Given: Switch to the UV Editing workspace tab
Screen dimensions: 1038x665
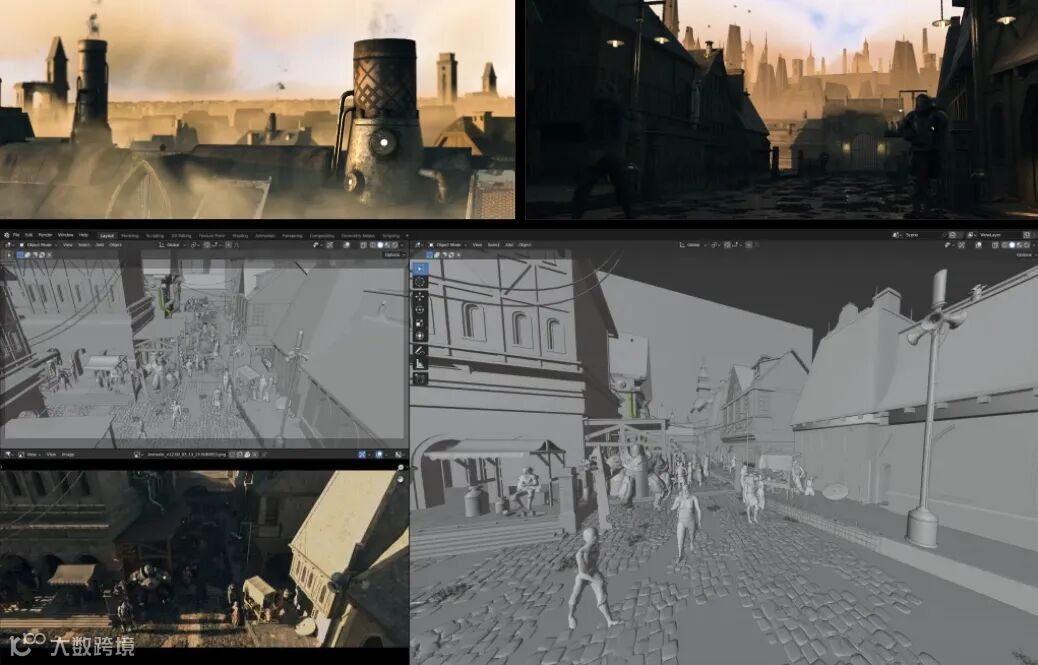Looking at the screenshot, I should click(181, 236).
